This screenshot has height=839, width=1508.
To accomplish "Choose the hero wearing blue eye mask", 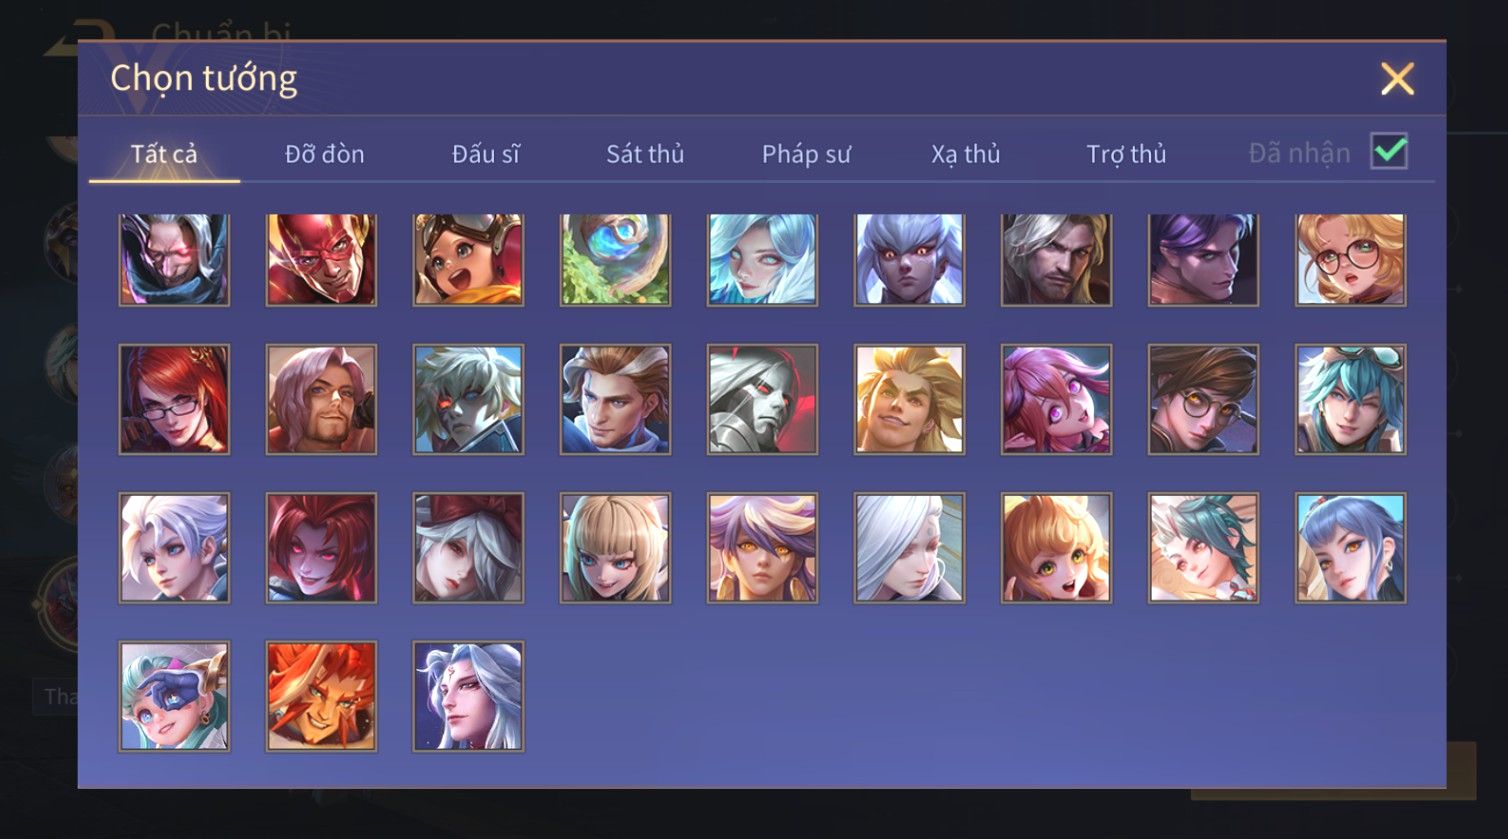I will 174,696.
